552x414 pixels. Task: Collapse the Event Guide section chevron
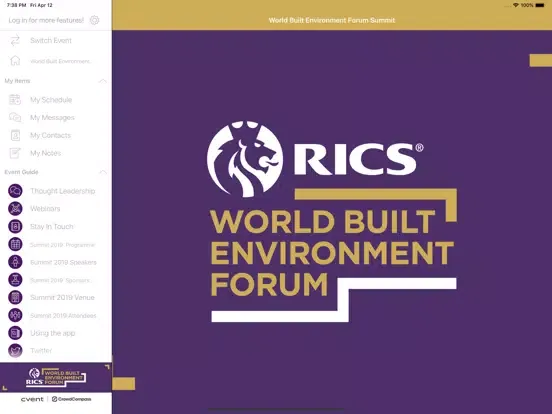pos(102,172)
